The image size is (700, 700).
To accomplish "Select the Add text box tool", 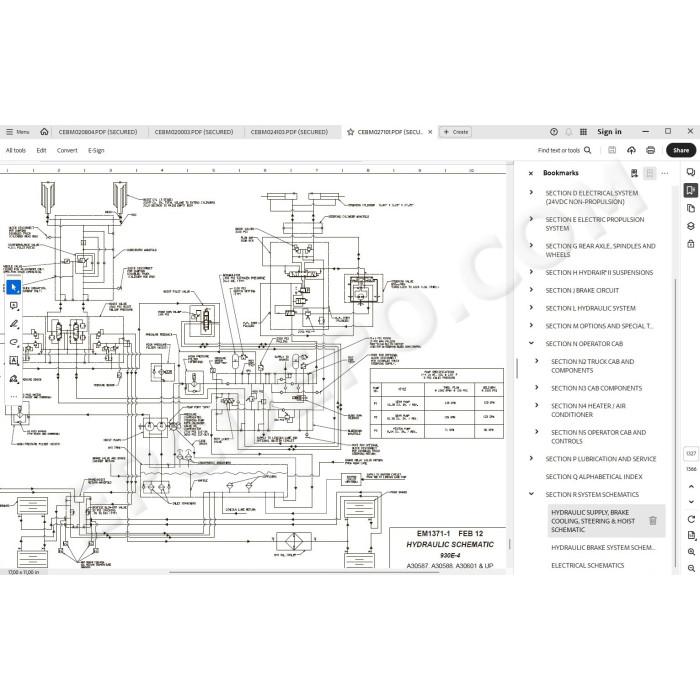I will click(14, 361).
